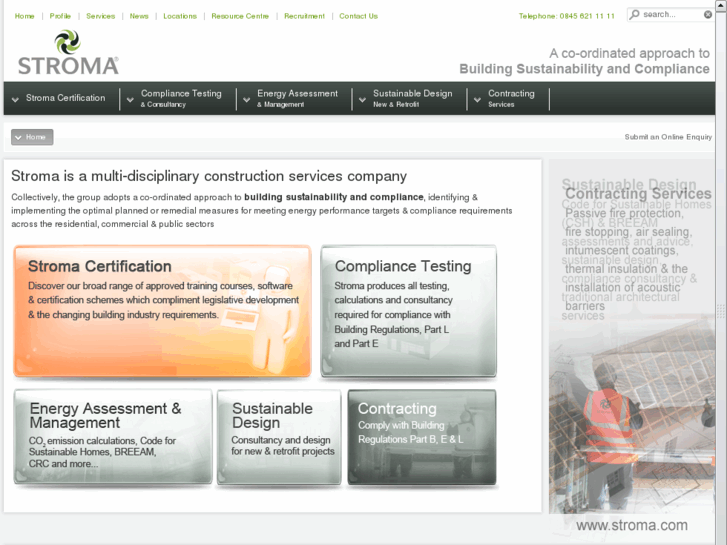The image size is (727, 545).
Task: Open the Resource Centre link
Action: coord(240,16)
